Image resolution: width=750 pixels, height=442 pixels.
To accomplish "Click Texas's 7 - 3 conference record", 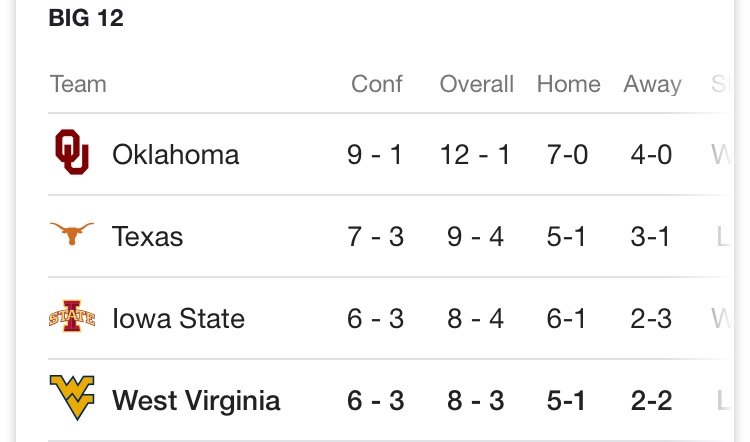I will tap(376, 236).
